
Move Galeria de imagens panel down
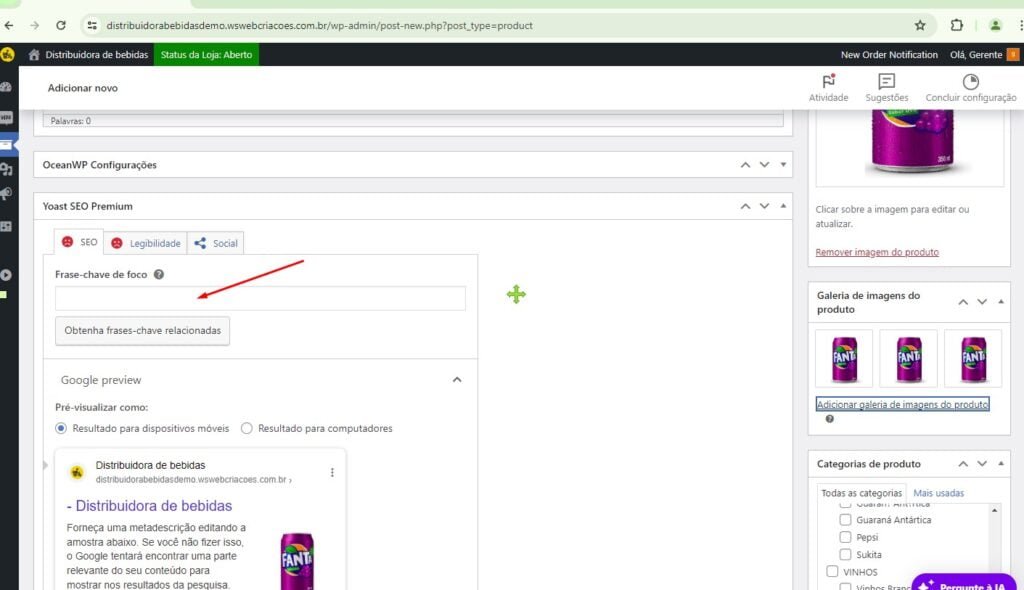(982, 302)
